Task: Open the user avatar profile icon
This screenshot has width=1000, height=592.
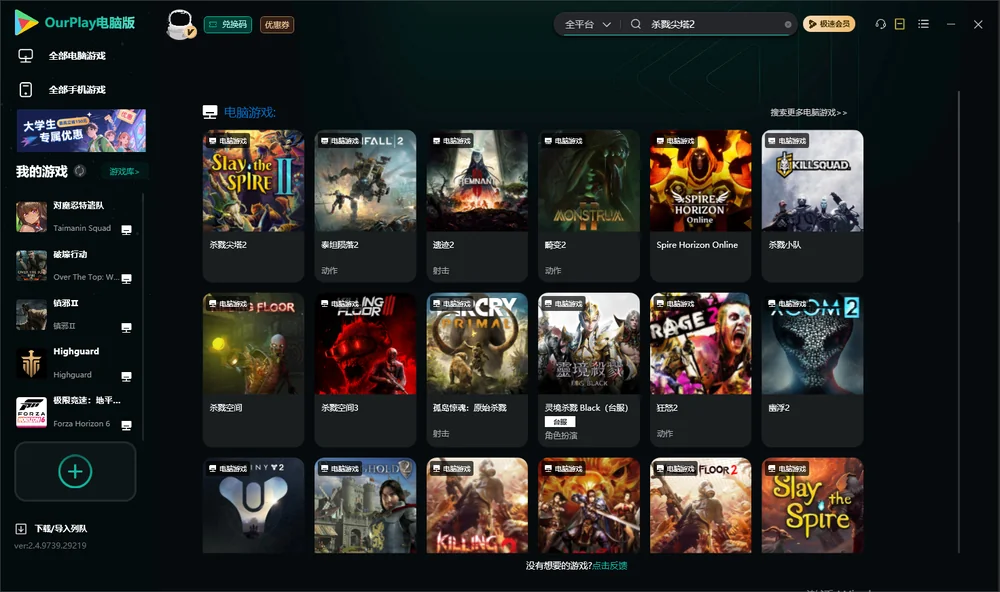Action: click(180, 24)
